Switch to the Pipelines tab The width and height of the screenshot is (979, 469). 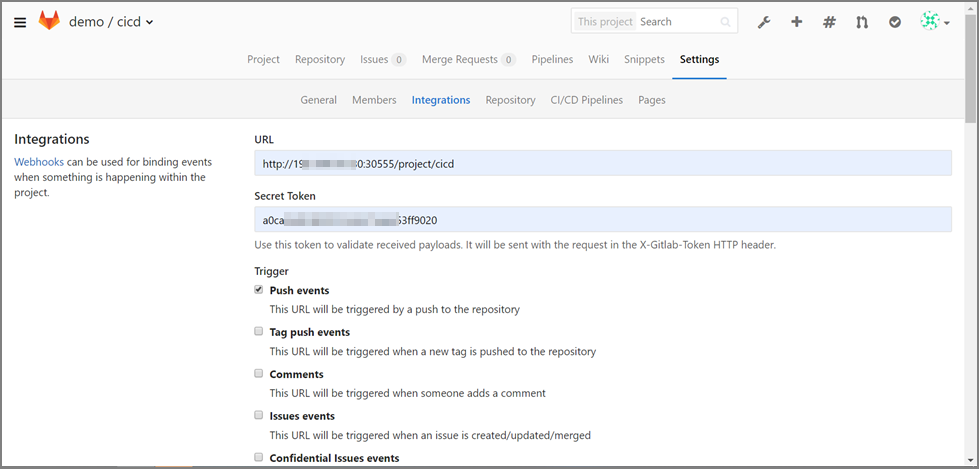tap(553, 59)
